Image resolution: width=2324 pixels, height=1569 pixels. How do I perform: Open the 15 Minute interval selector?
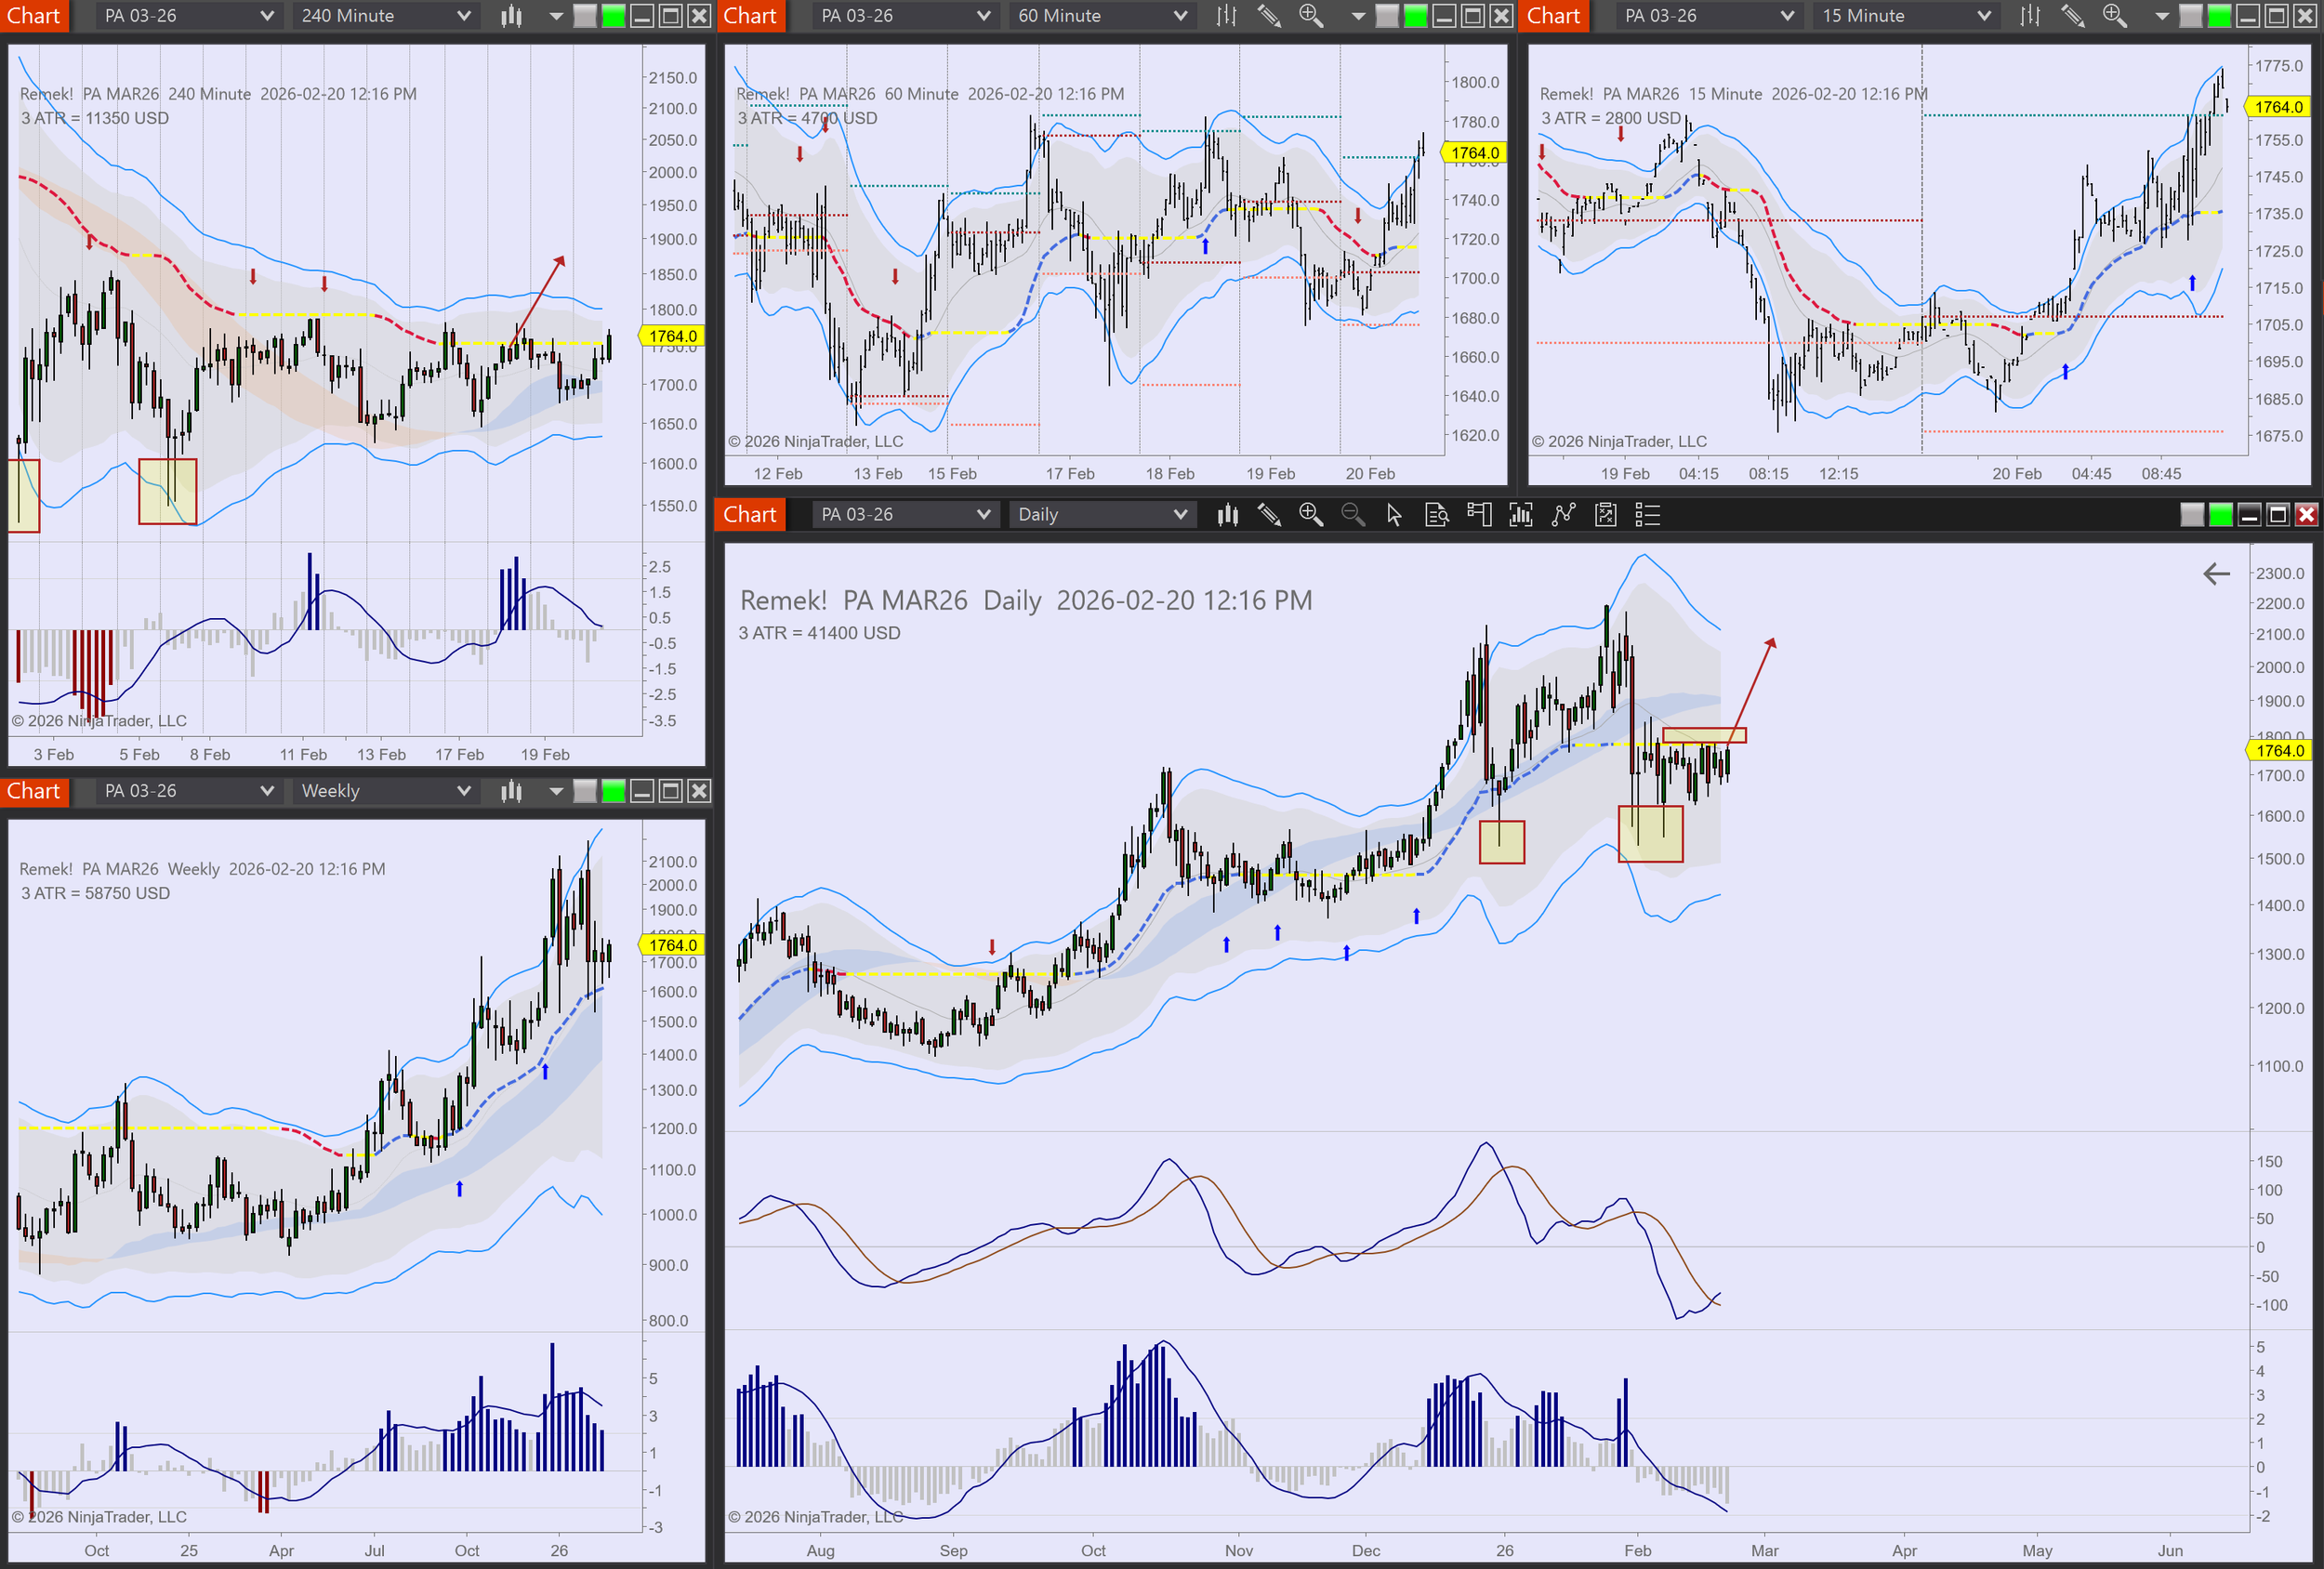click(1905, 16)
